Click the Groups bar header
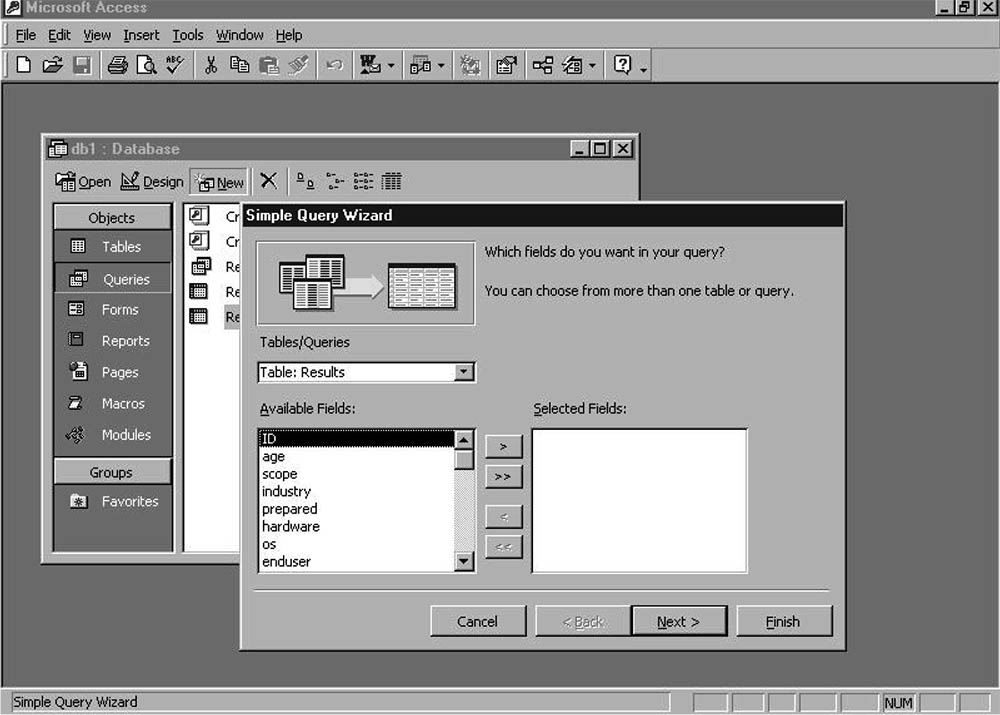The image size is (1000, 715). pyautogui.click(x=112, y=472)
